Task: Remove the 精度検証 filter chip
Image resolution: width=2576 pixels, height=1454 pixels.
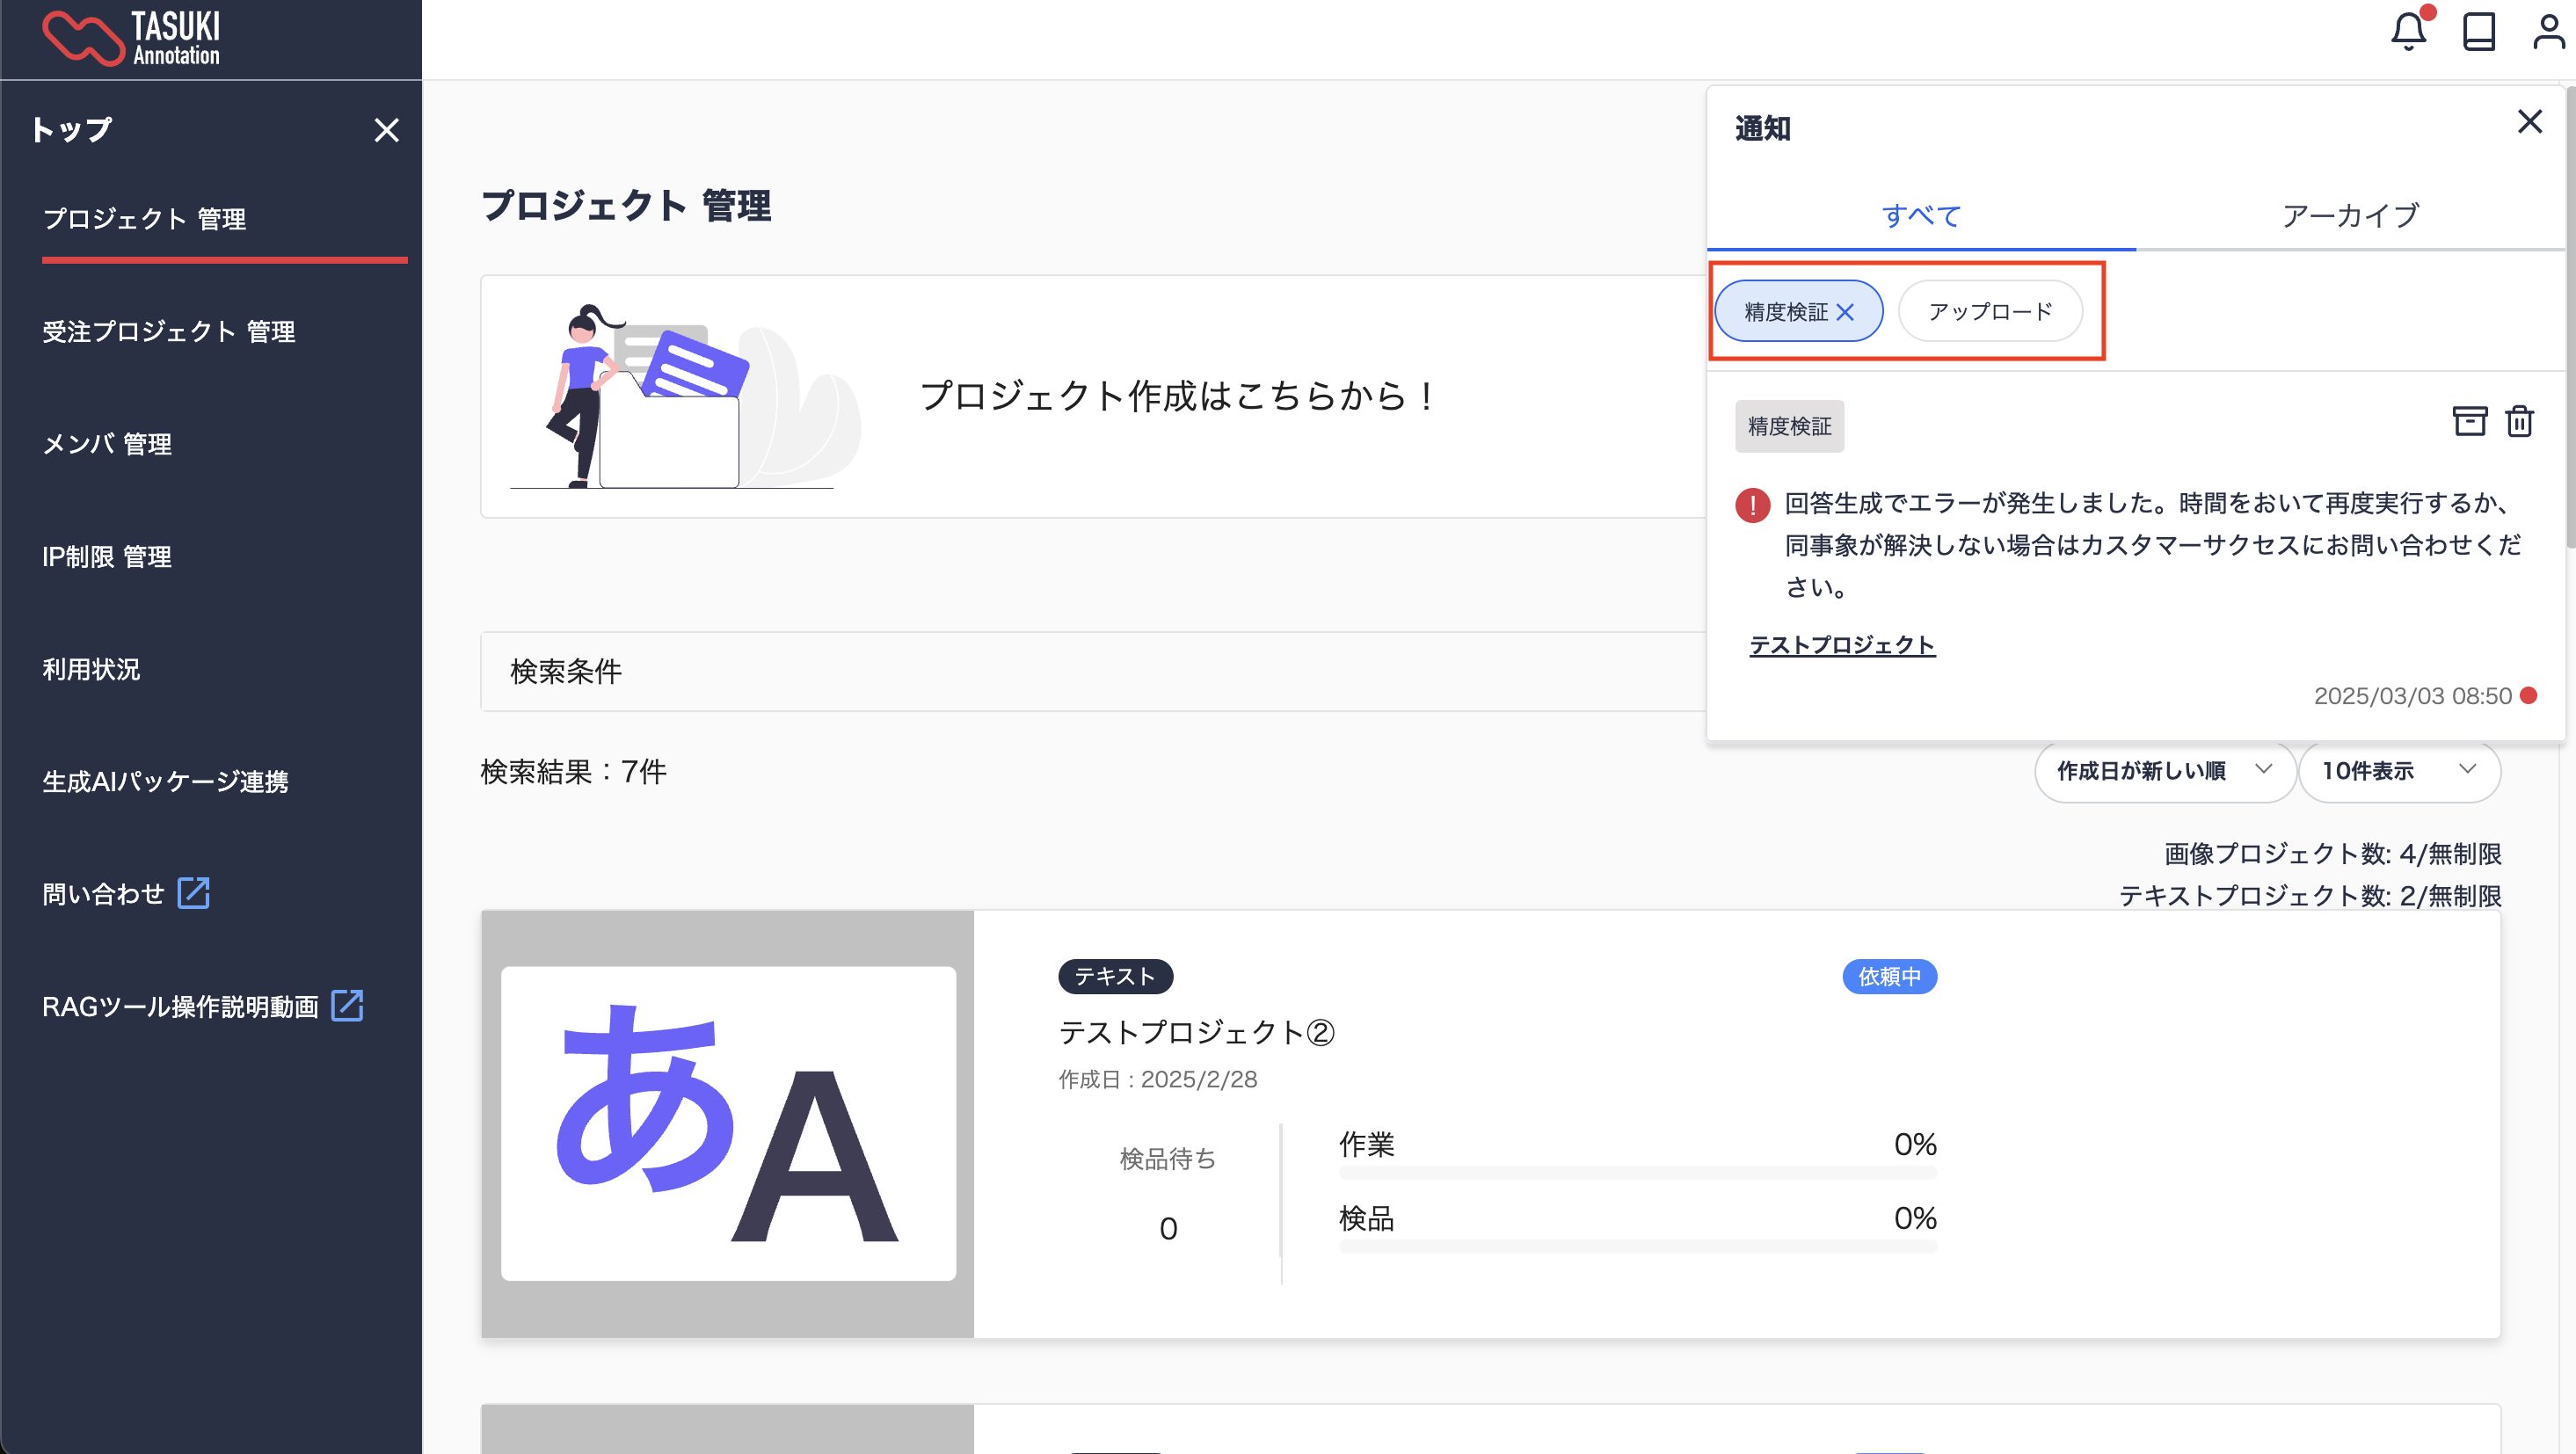Action: 1846,312
